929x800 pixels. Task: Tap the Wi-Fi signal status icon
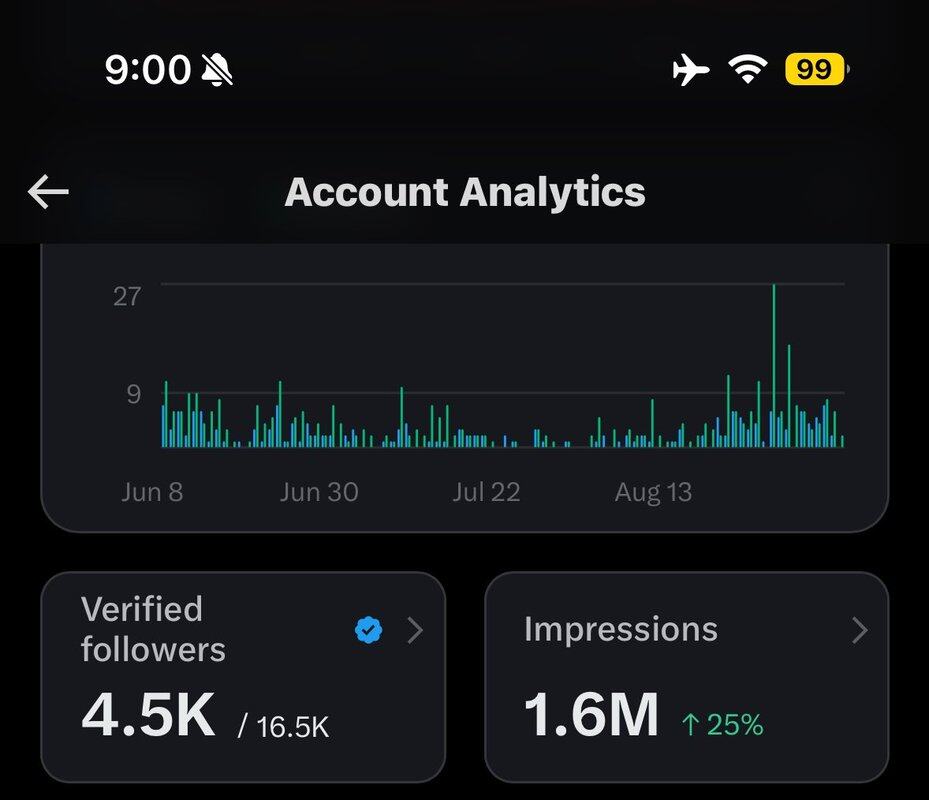[x=747, y=69]
